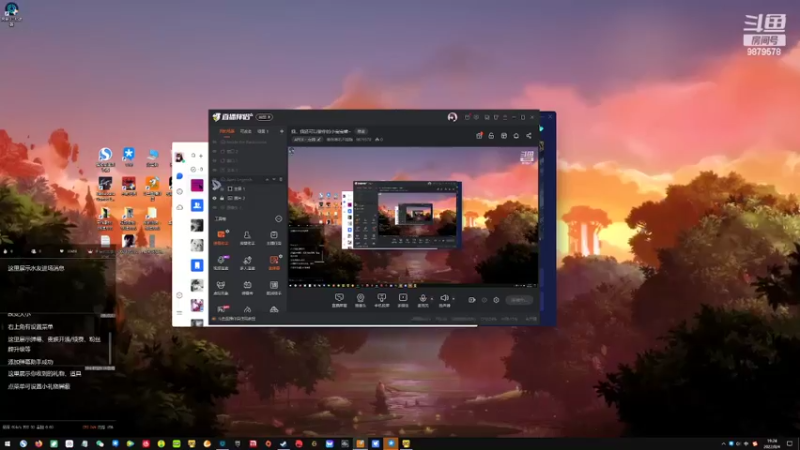Switch to the third scene tab

coord(262,131)
